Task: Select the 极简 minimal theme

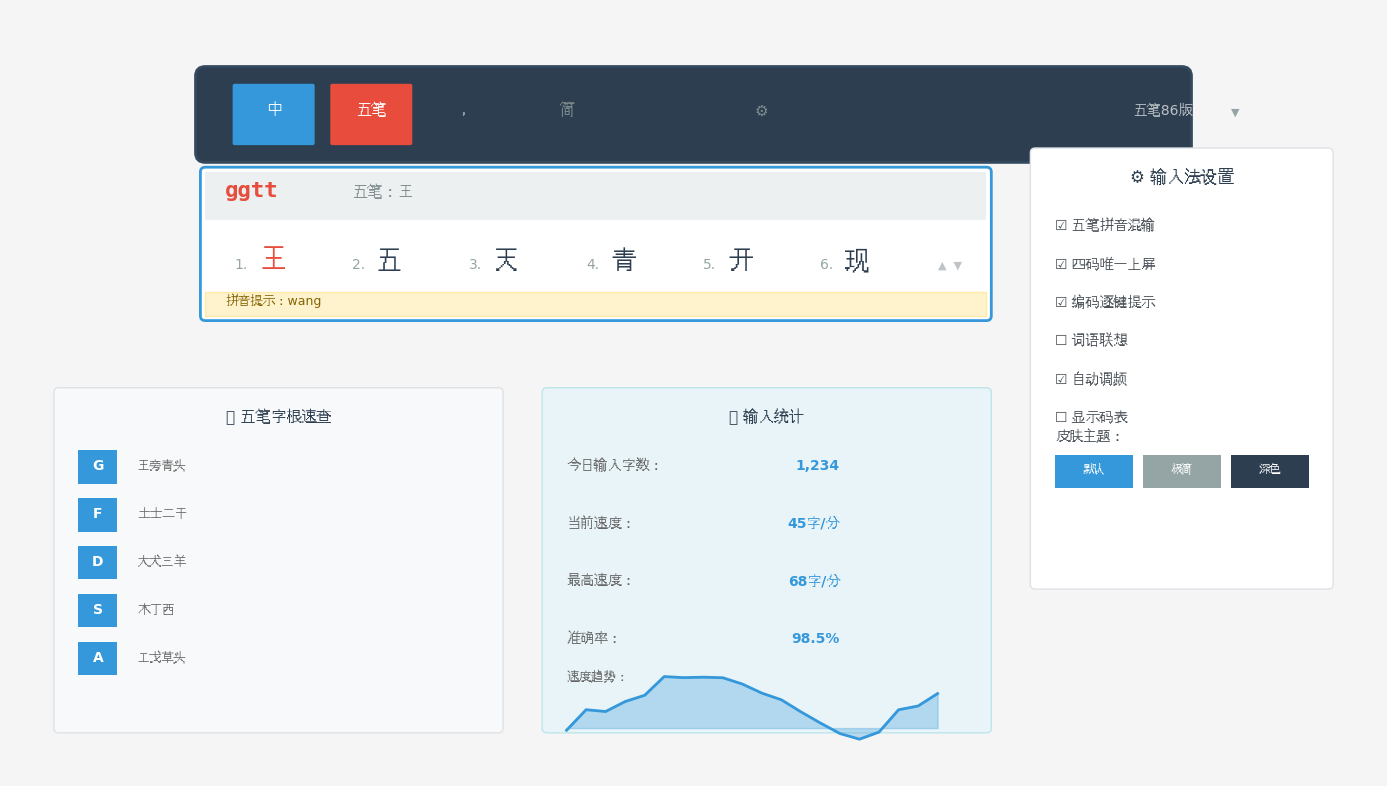Action: 1181,471
